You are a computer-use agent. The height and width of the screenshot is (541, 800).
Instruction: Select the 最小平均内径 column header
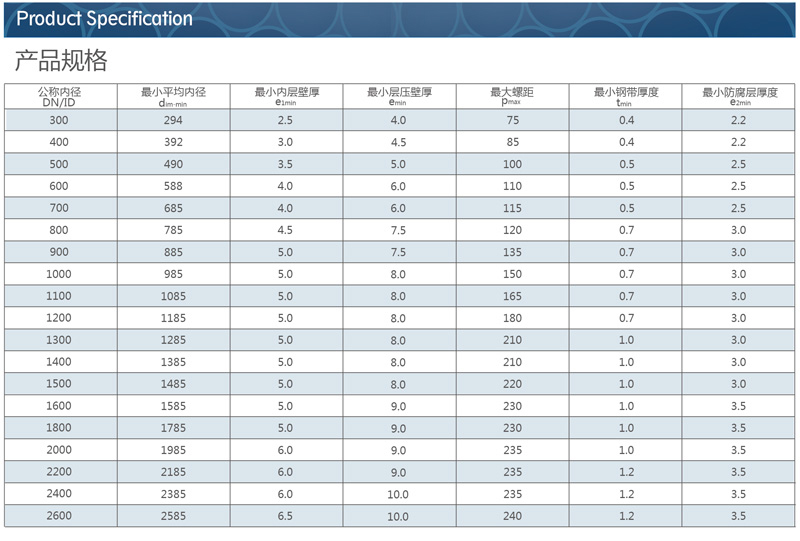coord(174,96)
